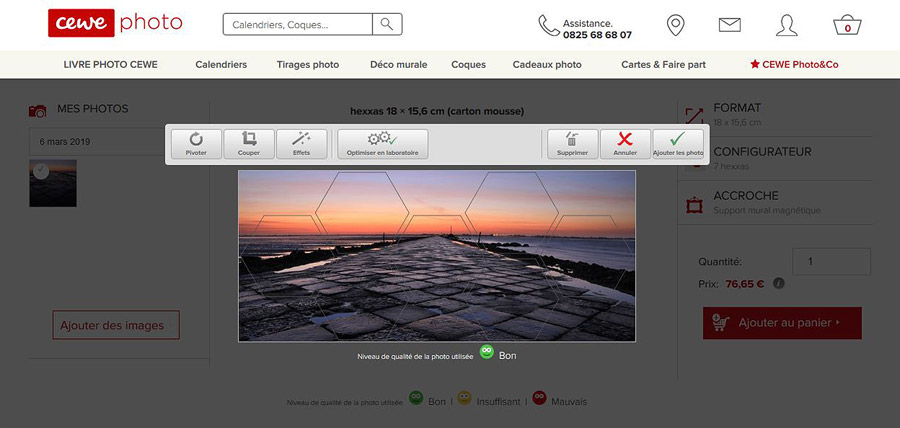Open the Coques menu

coord(468,65)
